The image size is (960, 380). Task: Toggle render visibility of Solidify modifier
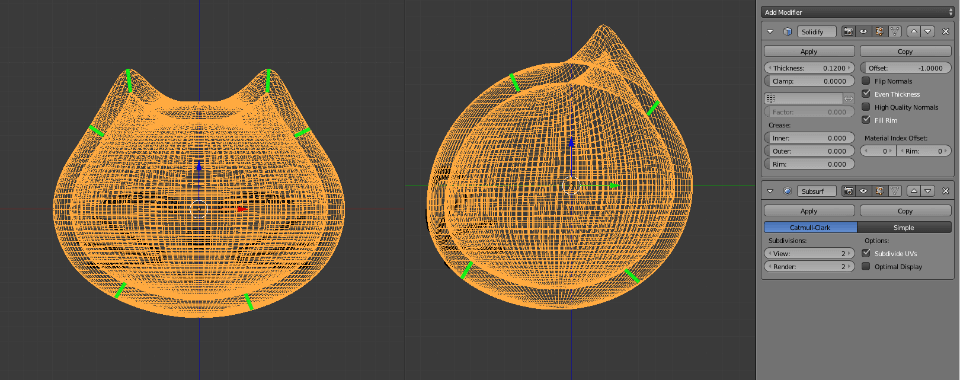(x=849, y=31)
